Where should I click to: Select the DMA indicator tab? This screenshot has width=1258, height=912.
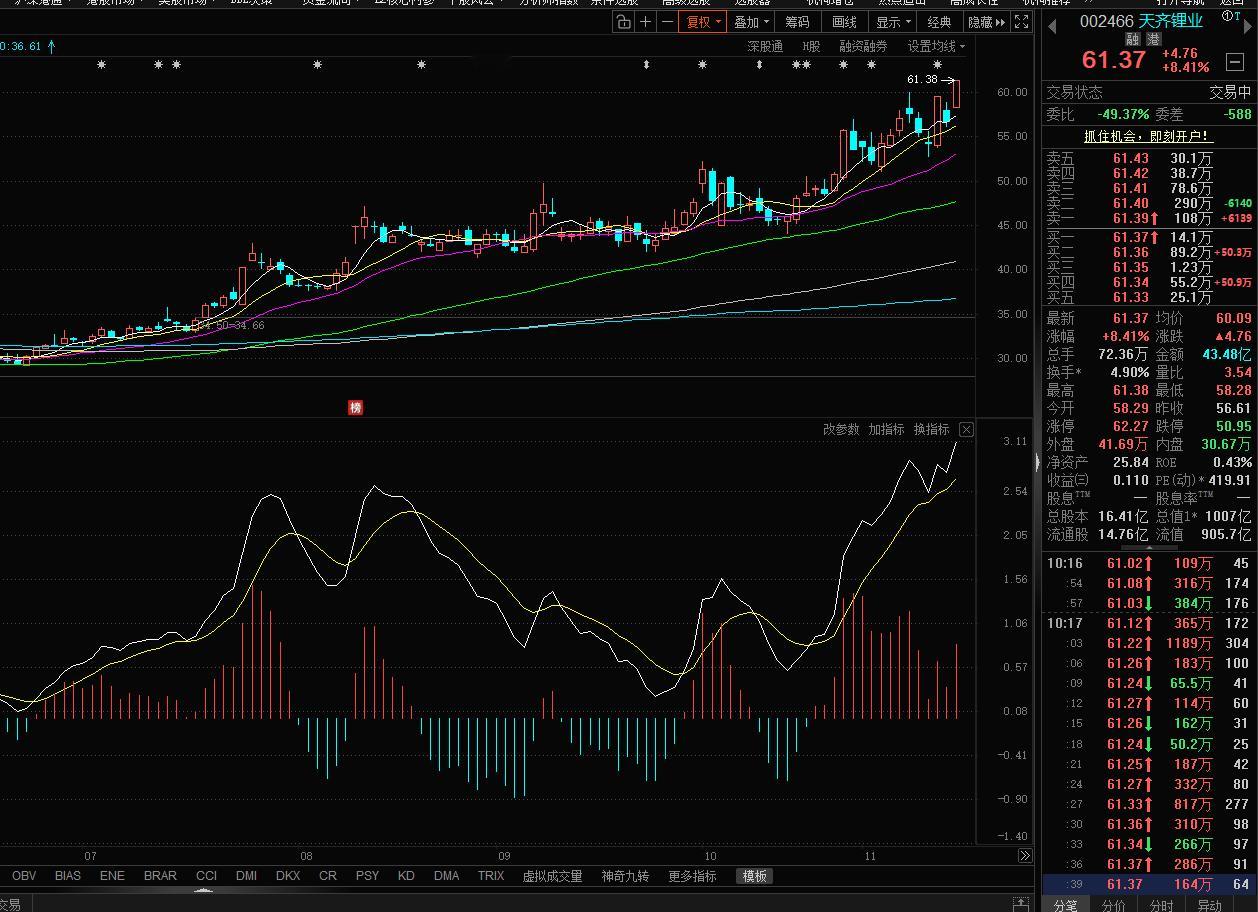tap(446, 876)
